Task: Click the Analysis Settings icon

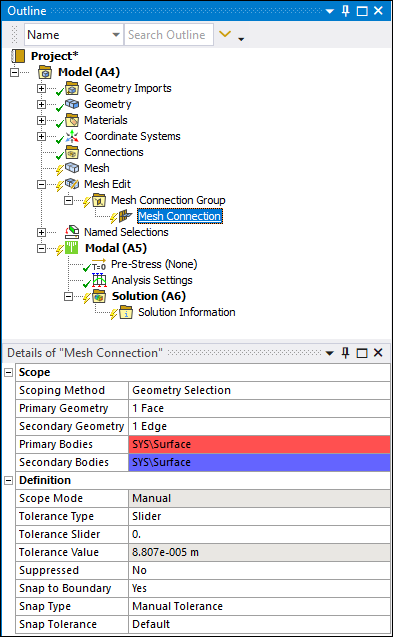Action: pyautogui.click(x=99, y=280)
